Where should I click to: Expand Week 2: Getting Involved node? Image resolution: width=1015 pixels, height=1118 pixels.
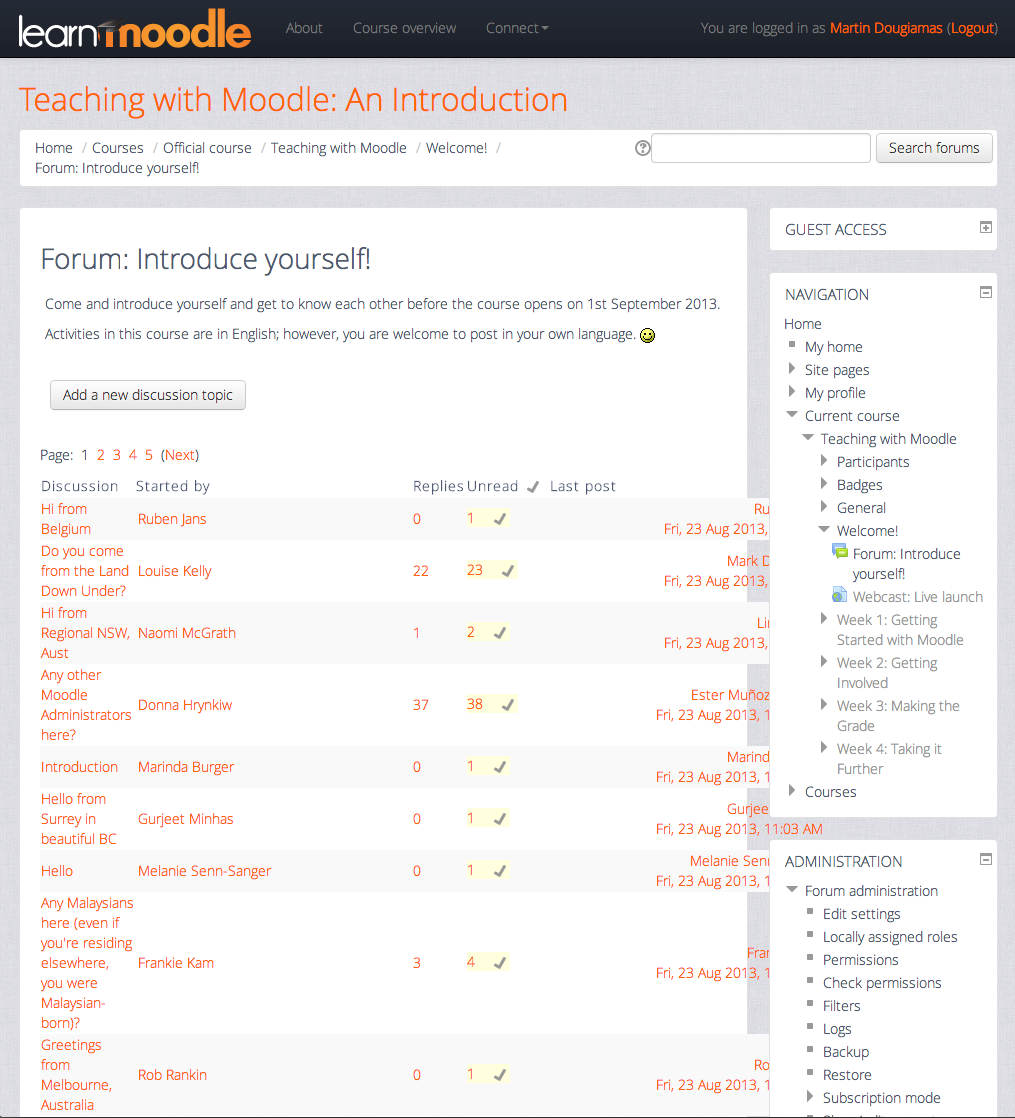[824, 661]
